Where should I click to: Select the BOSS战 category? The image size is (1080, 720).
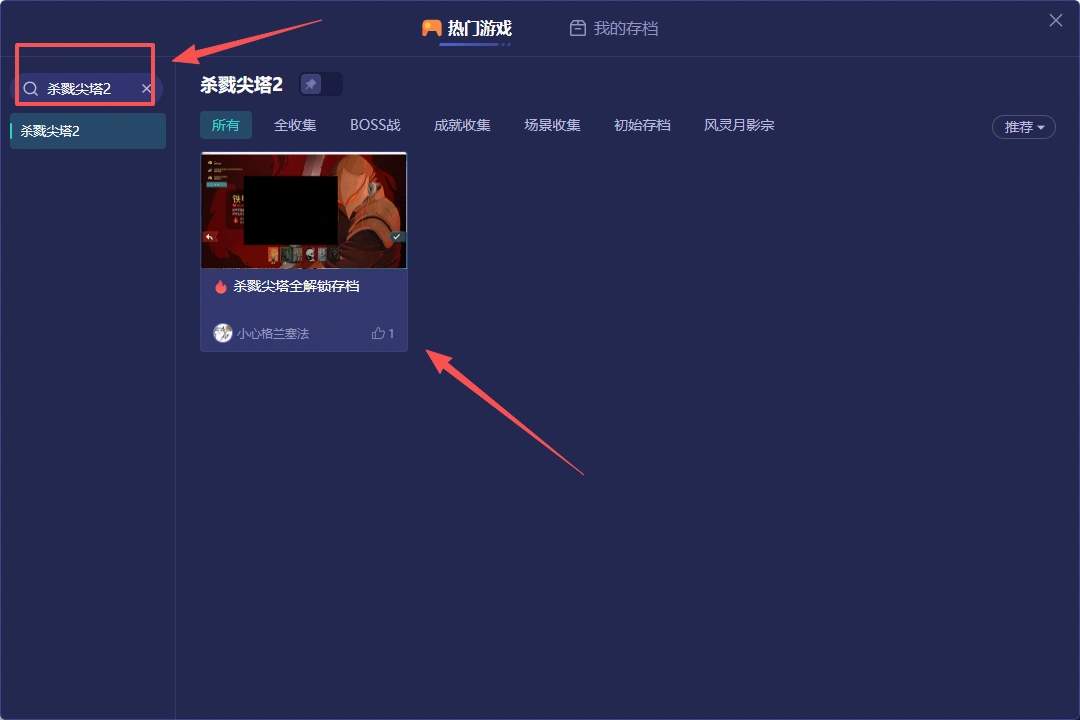click(x=375, y=125)
